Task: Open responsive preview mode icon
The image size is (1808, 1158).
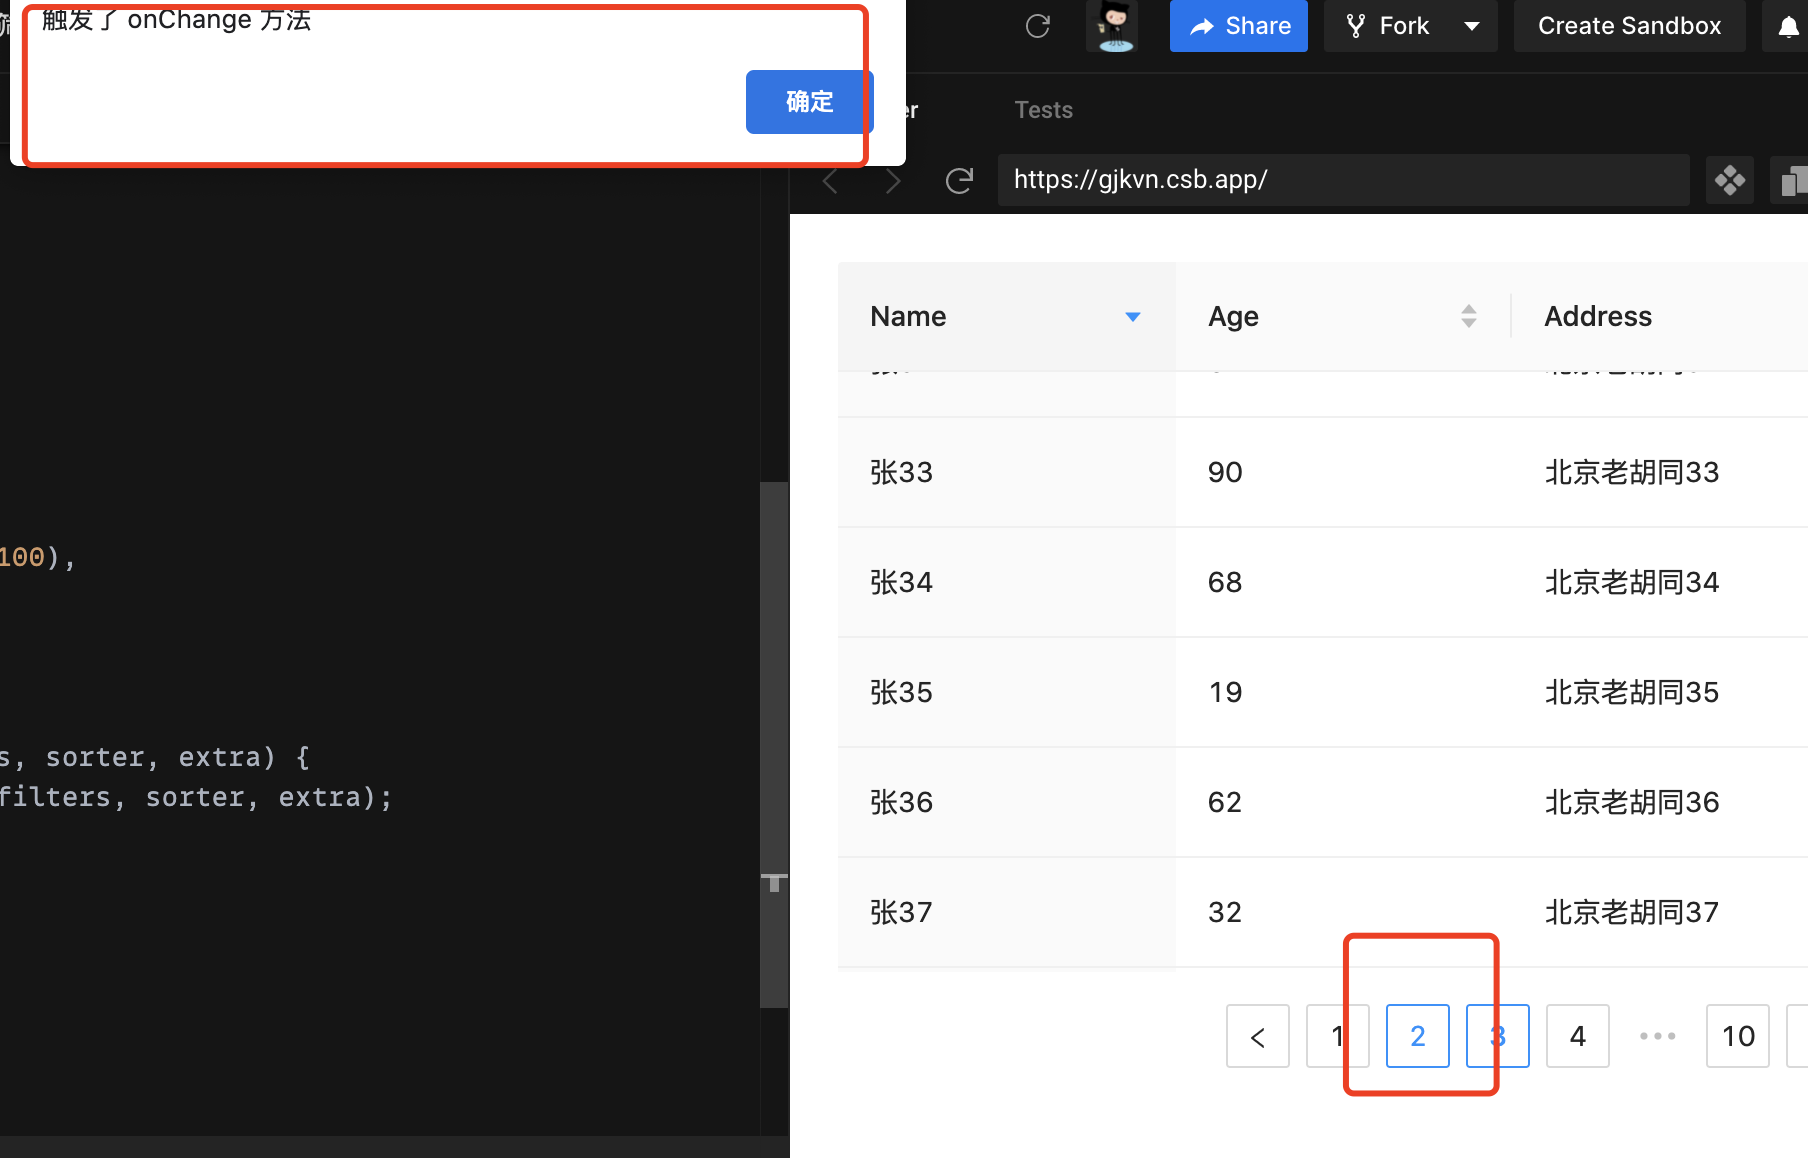Action: tap(1730, 180)
